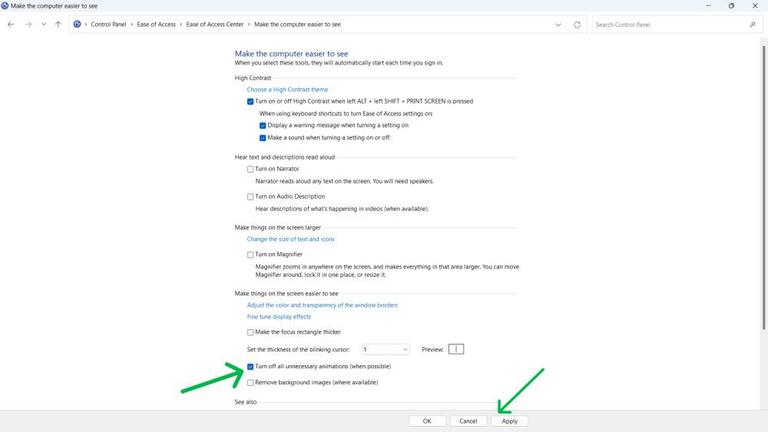This screenshot has width=768, height=432.
Task: Click 'Set the thickness of the blinking cursor' label
Action: (298, 350)
